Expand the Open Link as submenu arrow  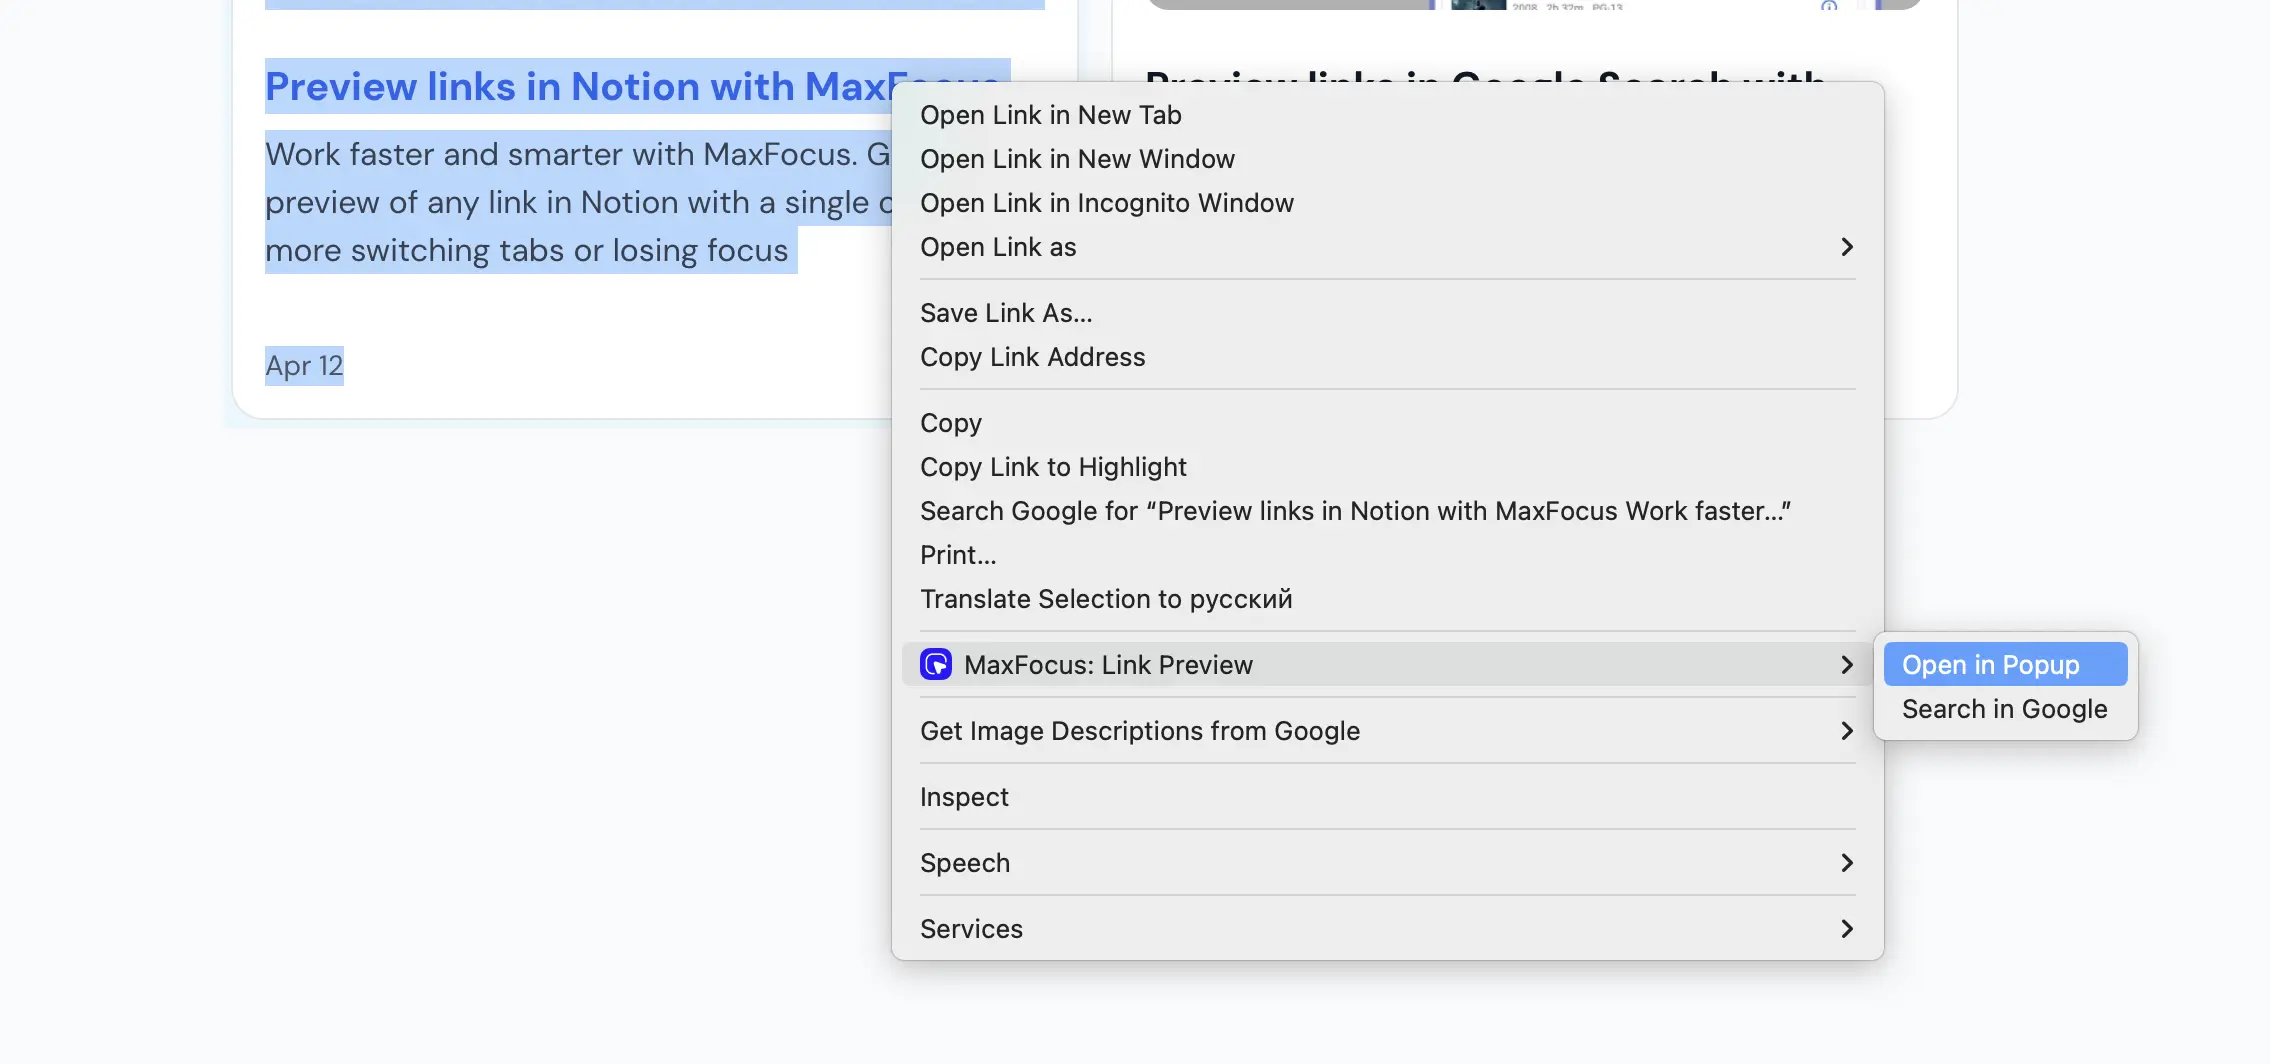pos(1847,247)
